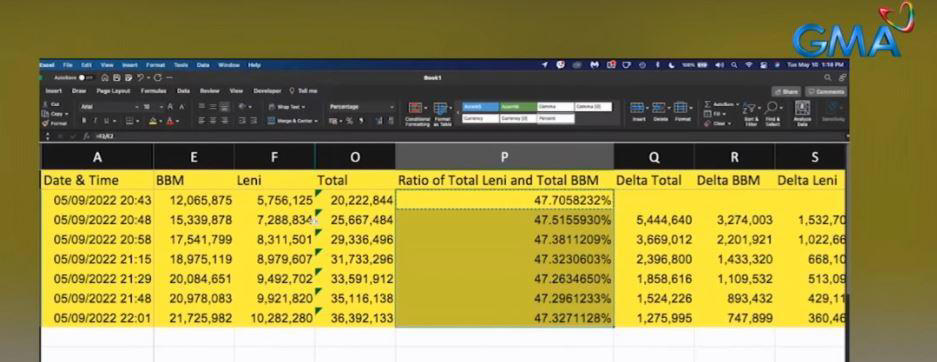Click the Save icon in quick access toolbar
The height and width of the screenshot is (362, 937).
point(117,78)
